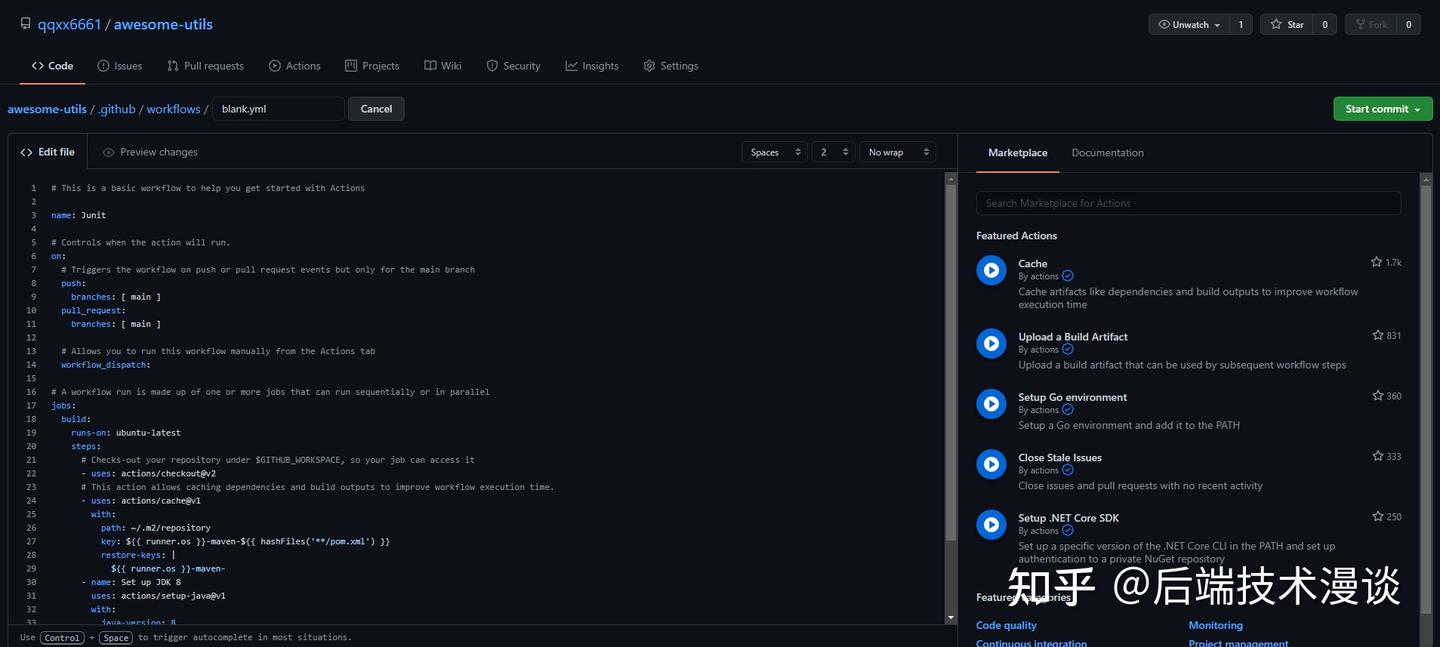
Task: Click the star count 0
Action: coord(1325,24)
